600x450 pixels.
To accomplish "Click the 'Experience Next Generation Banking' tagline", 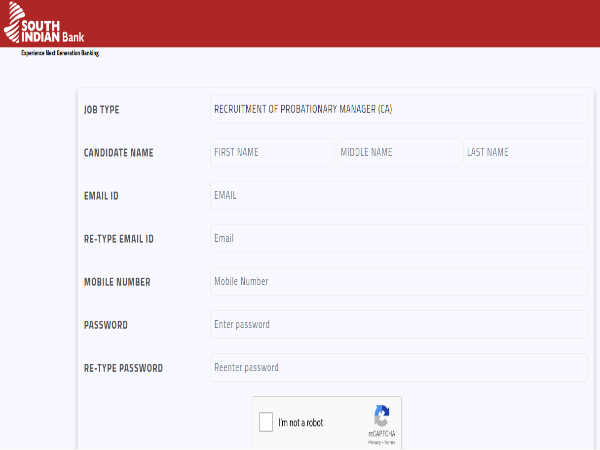I will tap(60, 52).
